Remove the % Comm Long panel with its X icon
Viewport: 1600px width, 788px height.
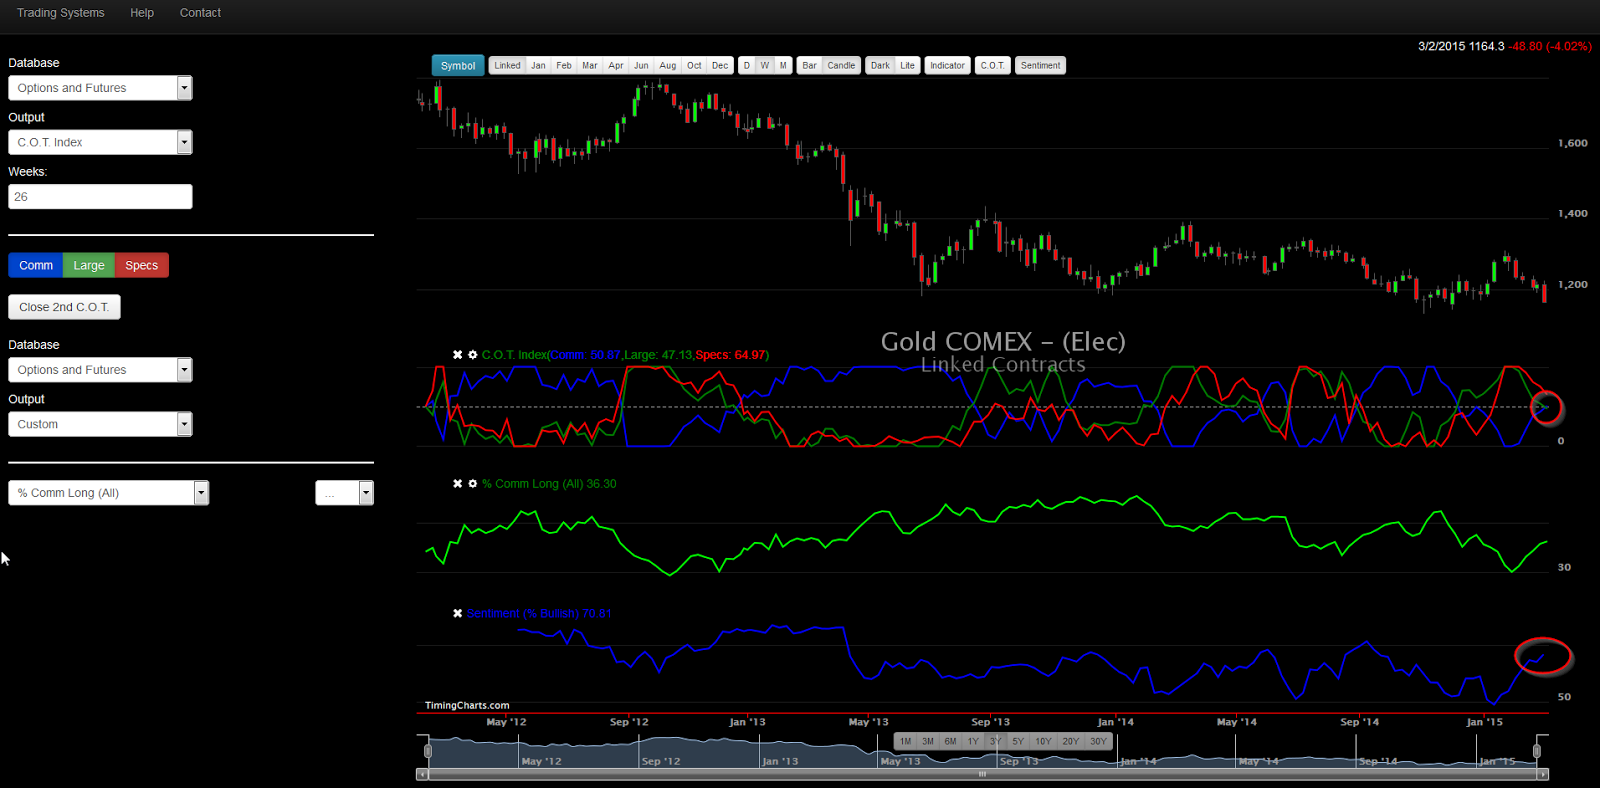(457, 484)
